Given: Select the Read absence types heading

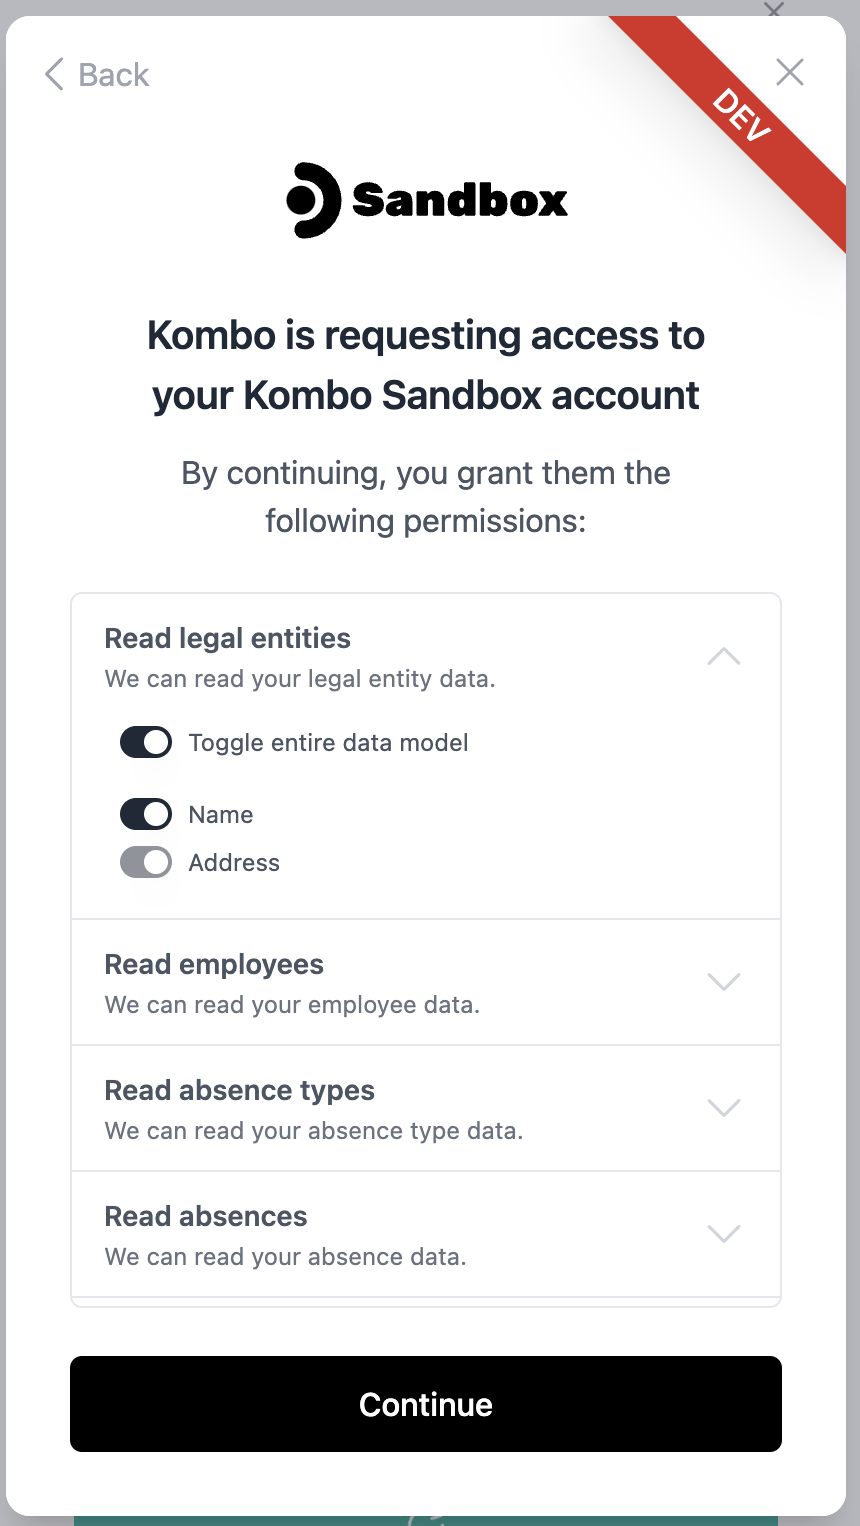Looking at the screenshot, I should (x=240, y=1090).
